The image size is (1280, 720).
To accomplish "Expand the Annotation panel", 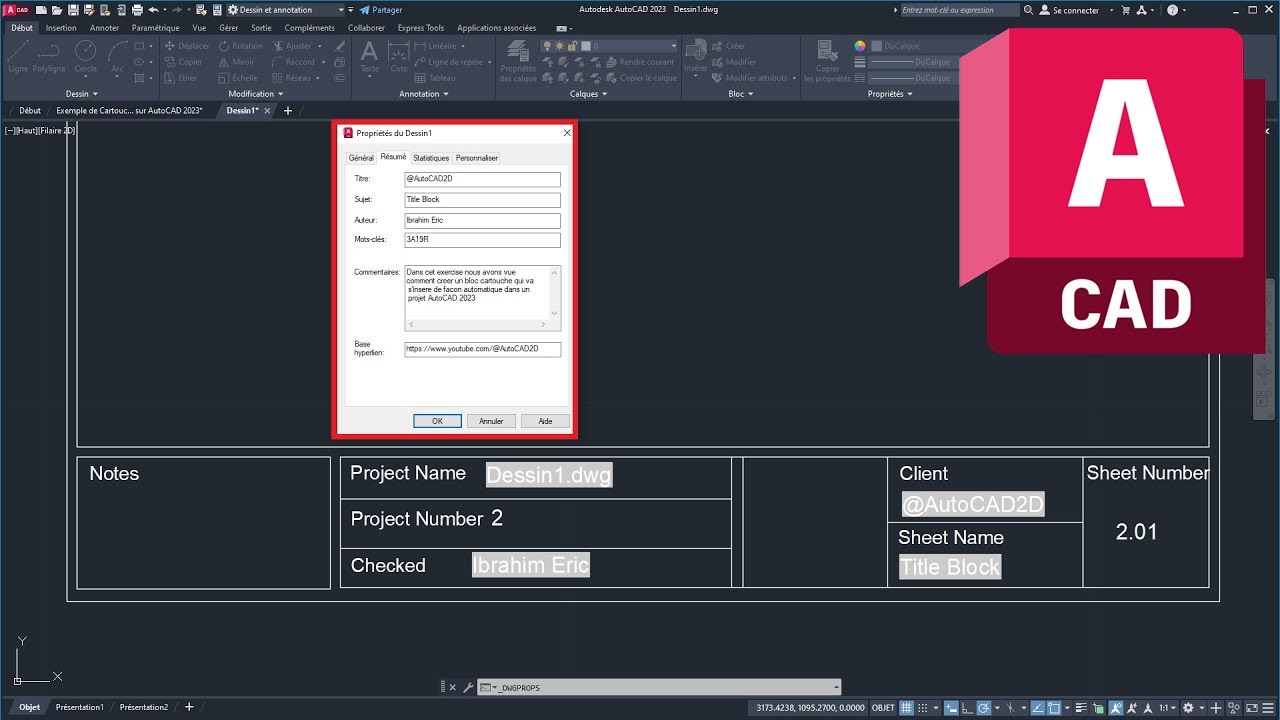I will point(424,94).
